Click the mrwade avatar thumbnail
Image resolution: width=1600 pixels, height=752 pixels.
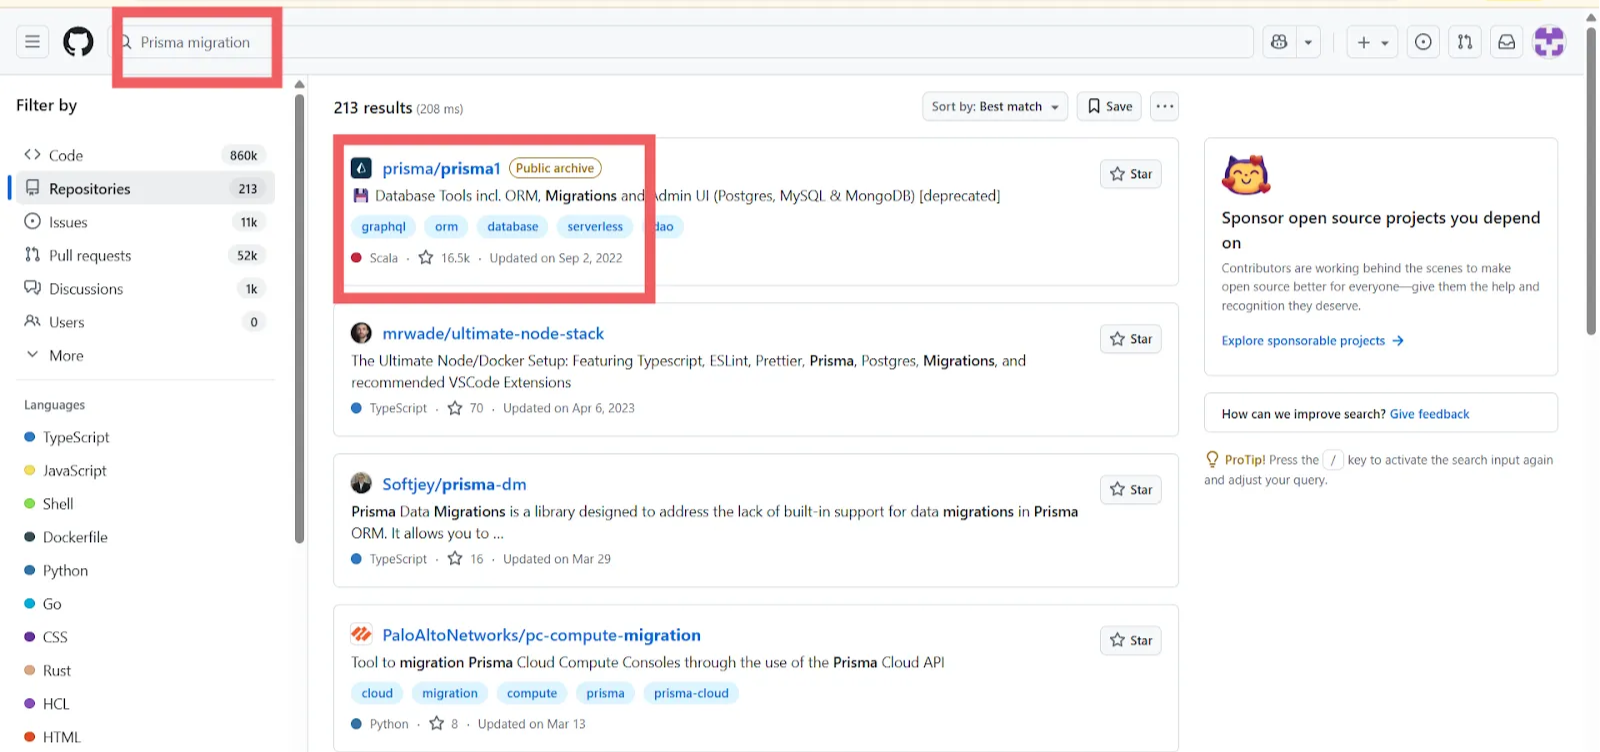tap(361, 333)
